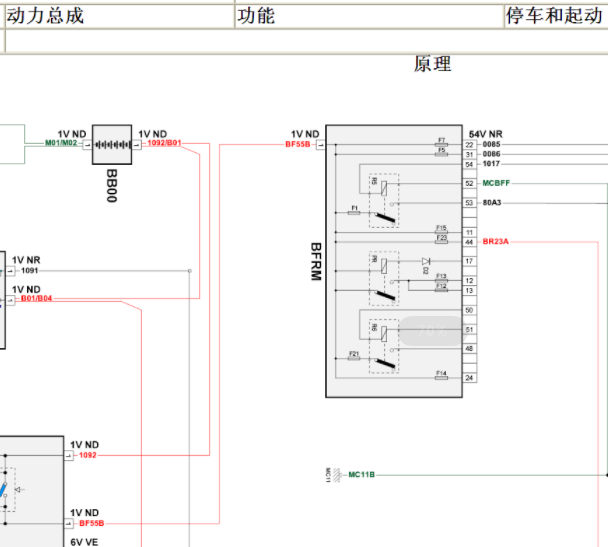Click the 动力总成 header cell
Image resolution: width=608 pixels, height=547 pixels.
click(x=119, y=16)
